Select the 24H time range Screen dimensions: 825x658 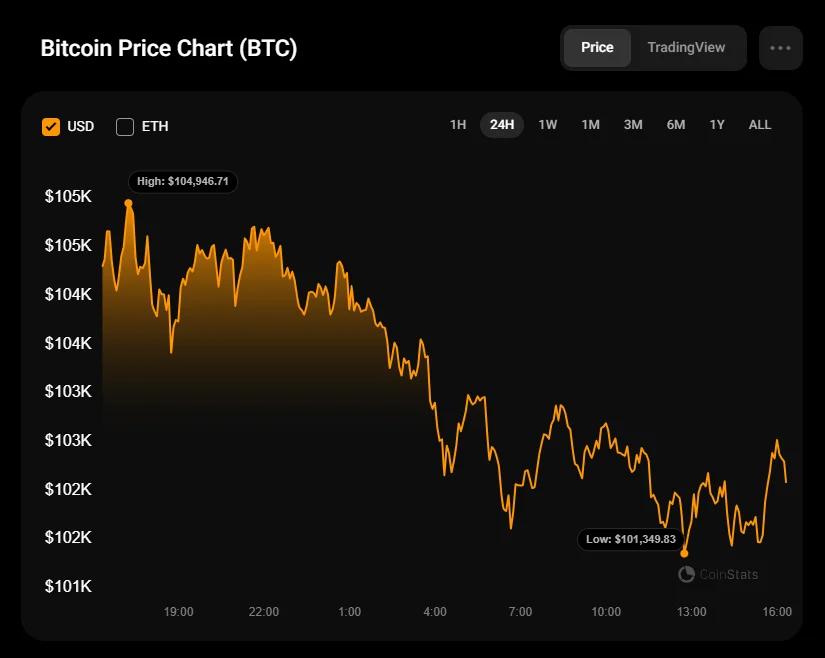[502, 125]
